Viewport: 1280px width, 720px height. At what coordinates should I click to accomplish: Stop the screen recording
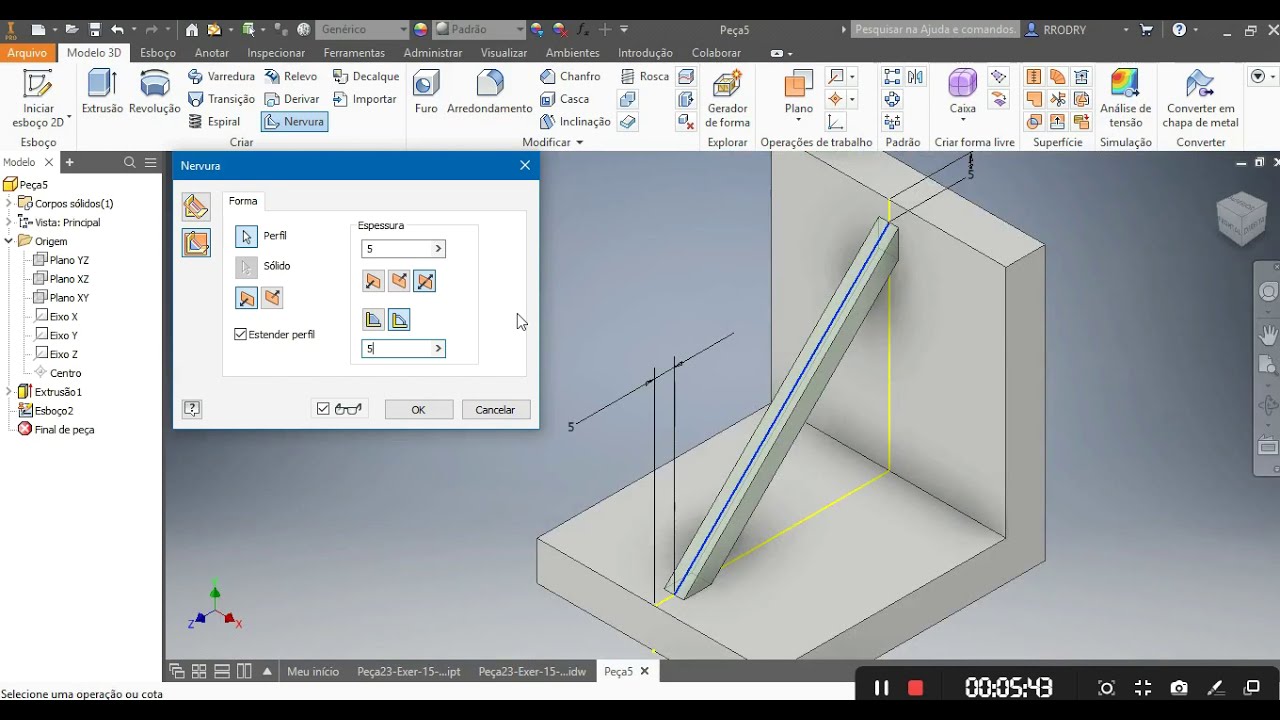pos(915,688)
